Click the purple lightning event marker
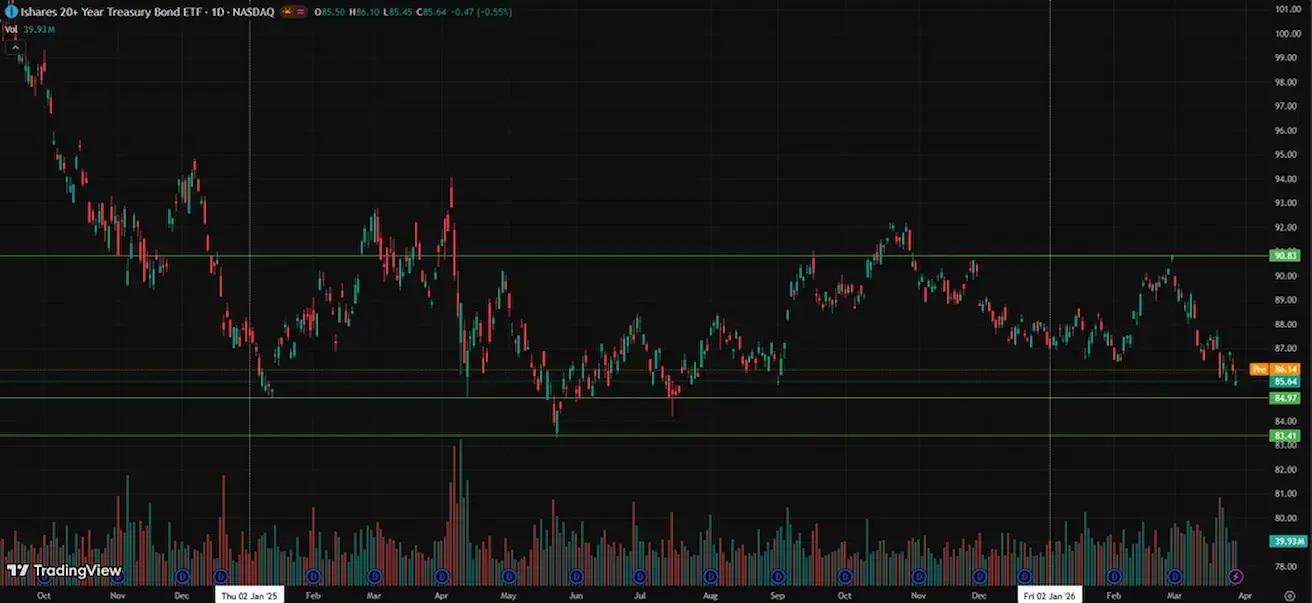The height and width of the screenshot is (603, 1312). coord(1236,576)
